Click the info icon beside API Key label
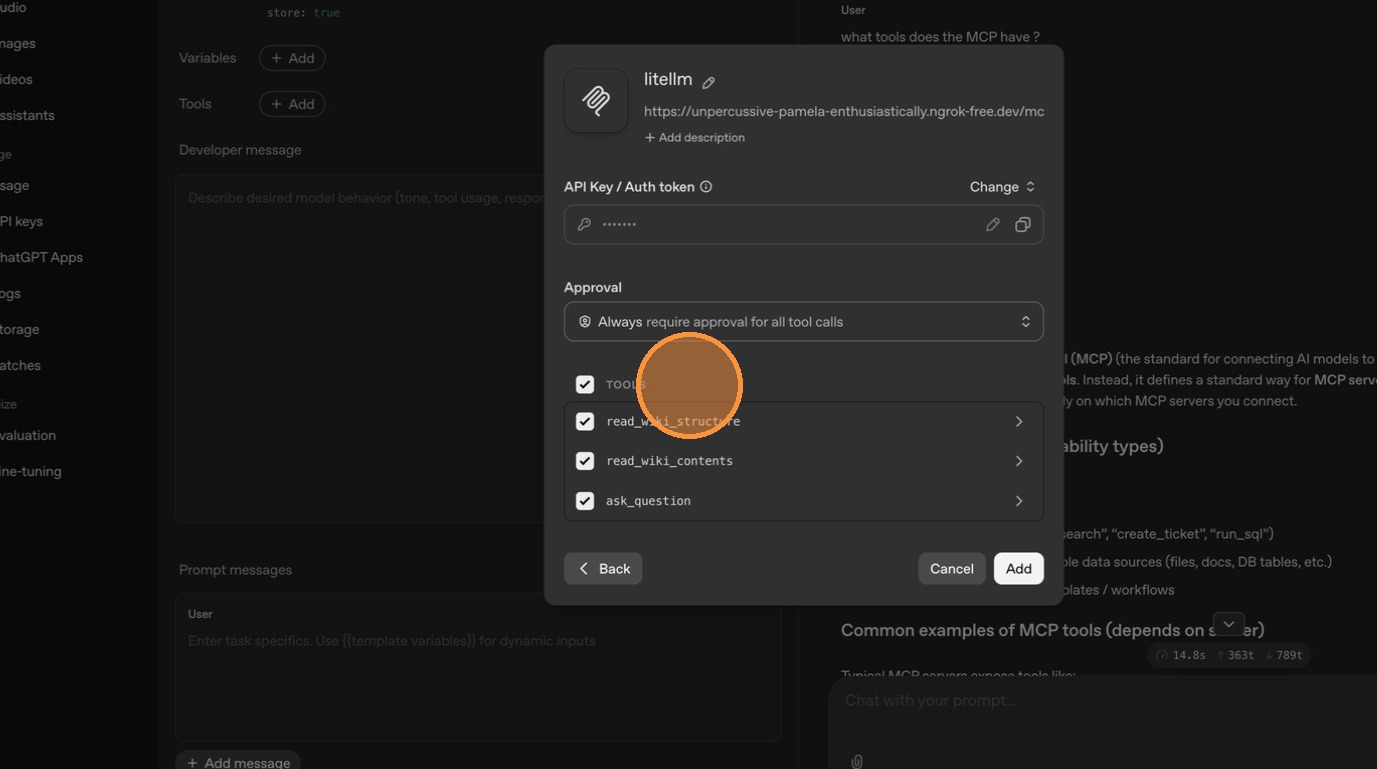Viewport: 1377px width, 769px height. pyautogui.click(x=706, y=187)
